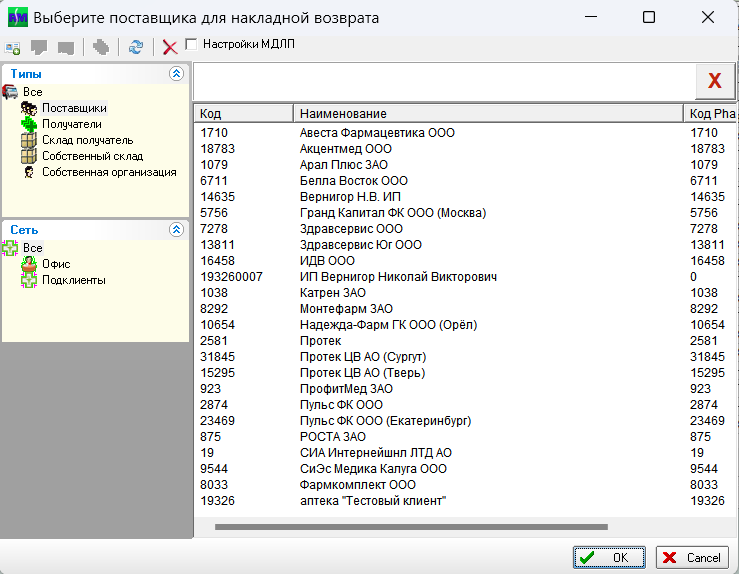This screenshot has height=574, width=739.
Task: Click code cell 193260007
Action: coord(231,277)
